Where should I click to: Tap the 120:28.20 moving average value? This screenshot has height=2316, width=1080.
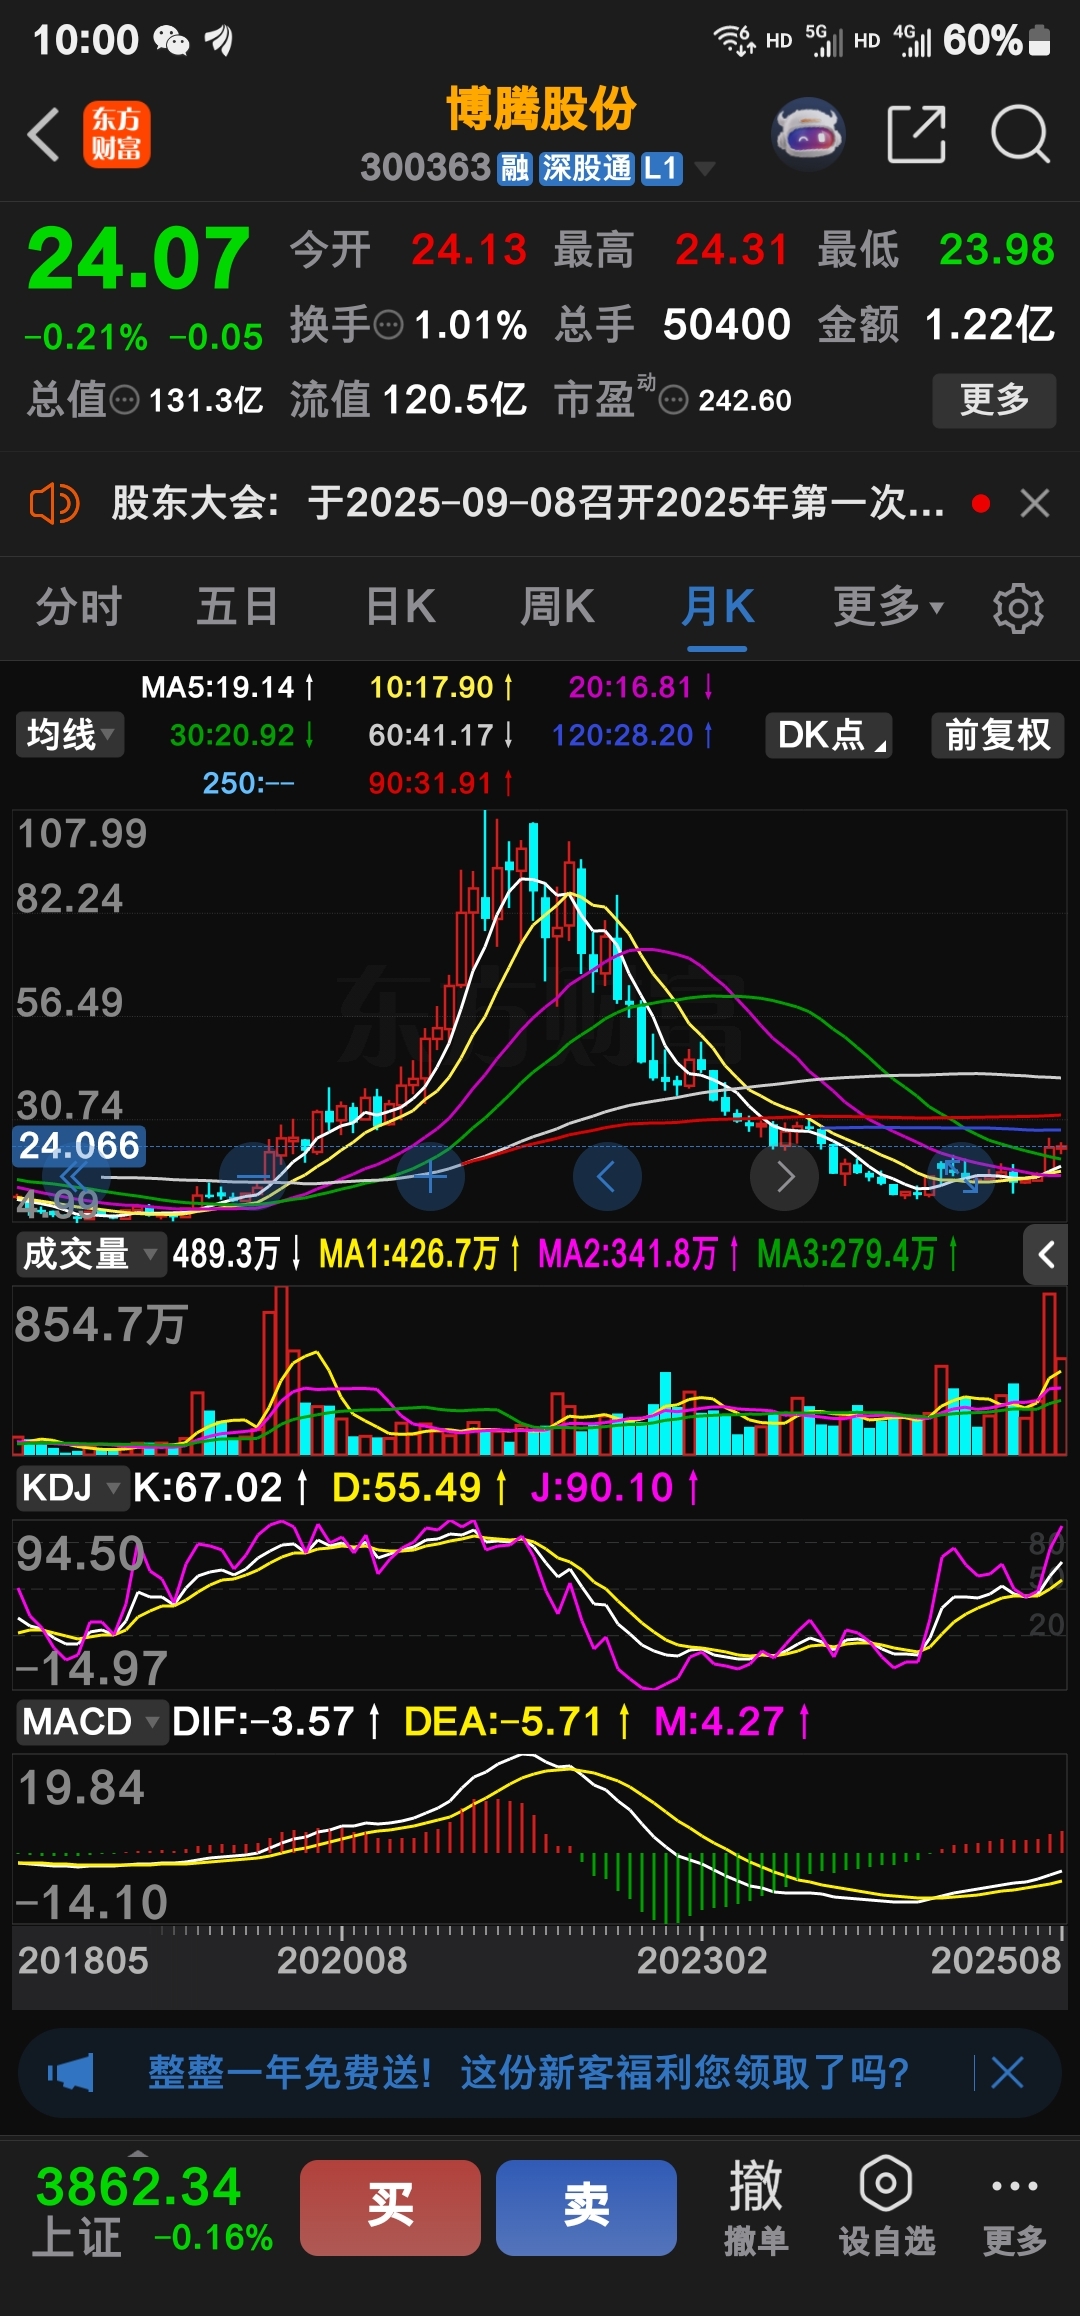633,735
